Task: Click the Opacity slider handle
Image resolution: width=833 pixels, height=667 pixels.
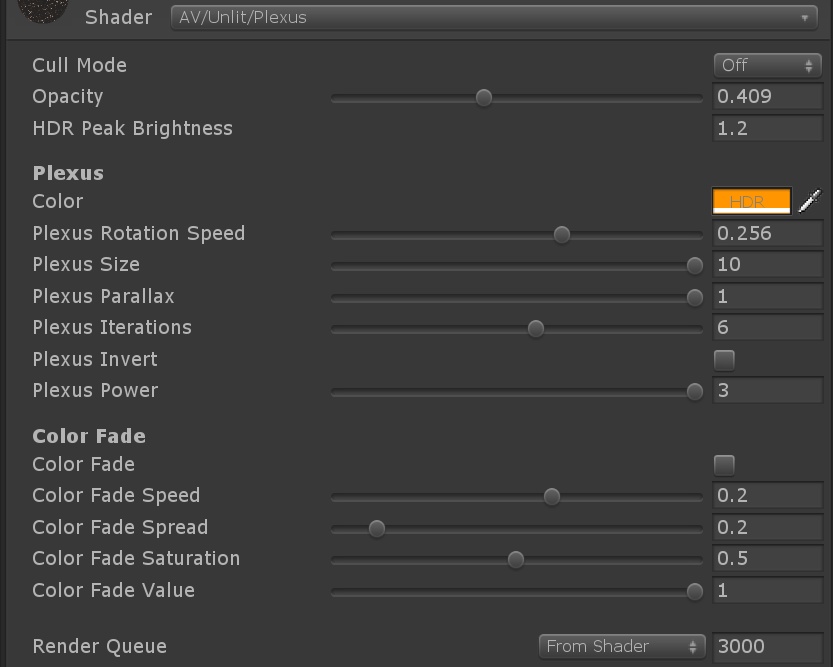Action: coord(483,97)
